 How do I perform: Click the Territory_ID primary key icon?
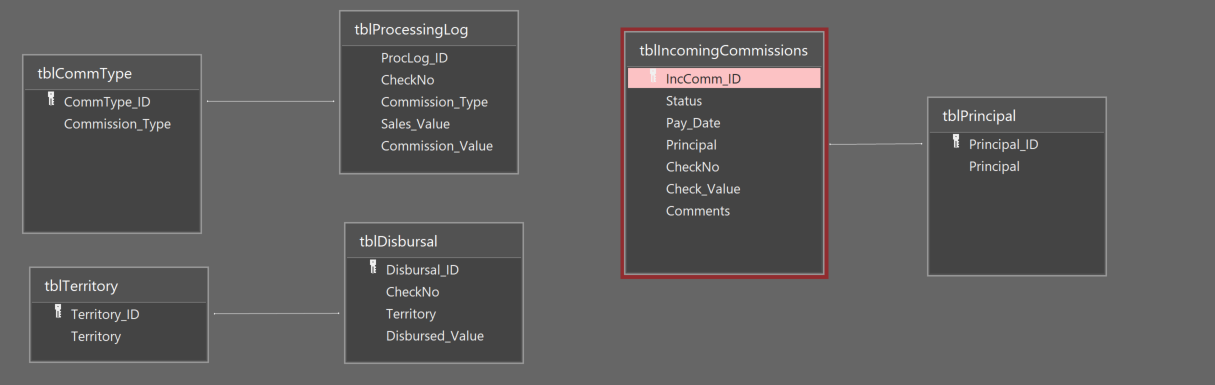tap(58, 313)
